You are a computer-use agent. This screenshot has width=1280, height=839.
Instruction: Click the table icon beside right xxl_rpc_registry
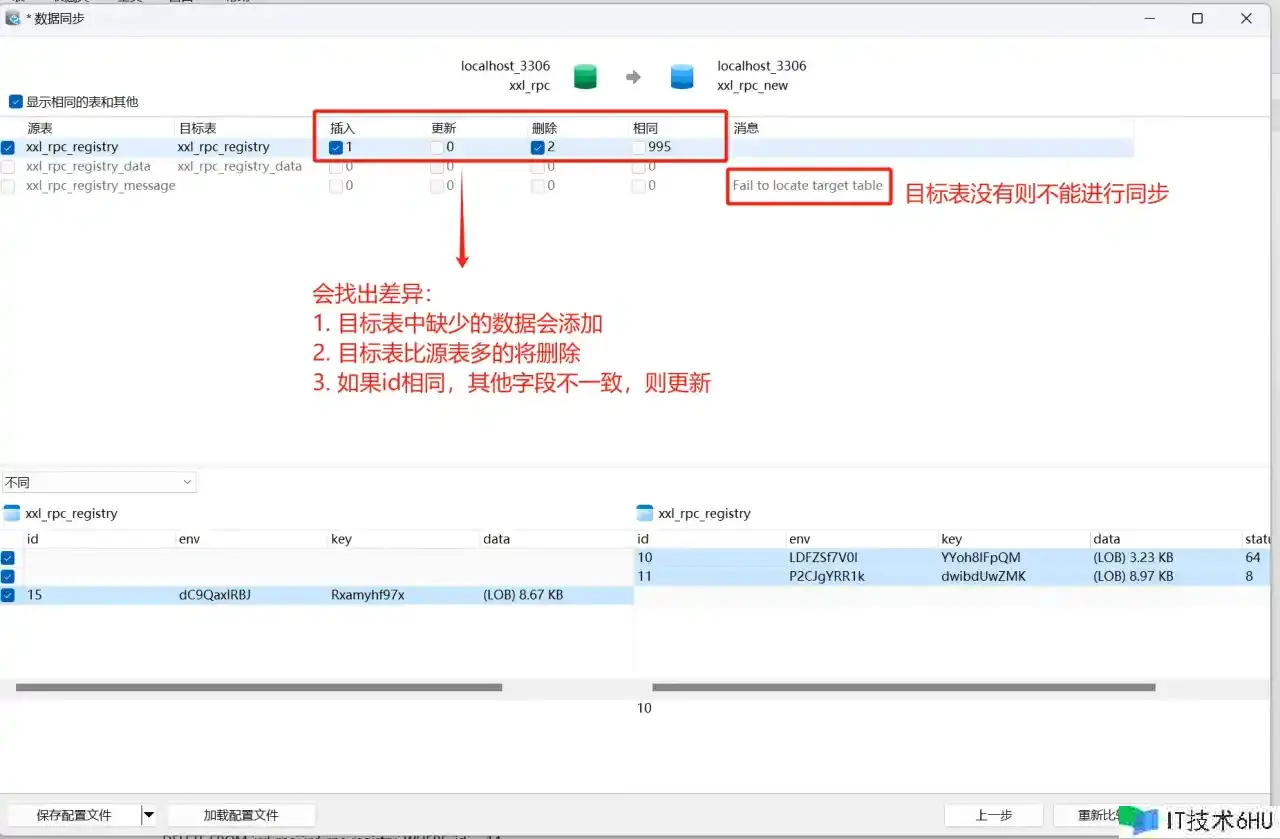[x=645, y=513]
